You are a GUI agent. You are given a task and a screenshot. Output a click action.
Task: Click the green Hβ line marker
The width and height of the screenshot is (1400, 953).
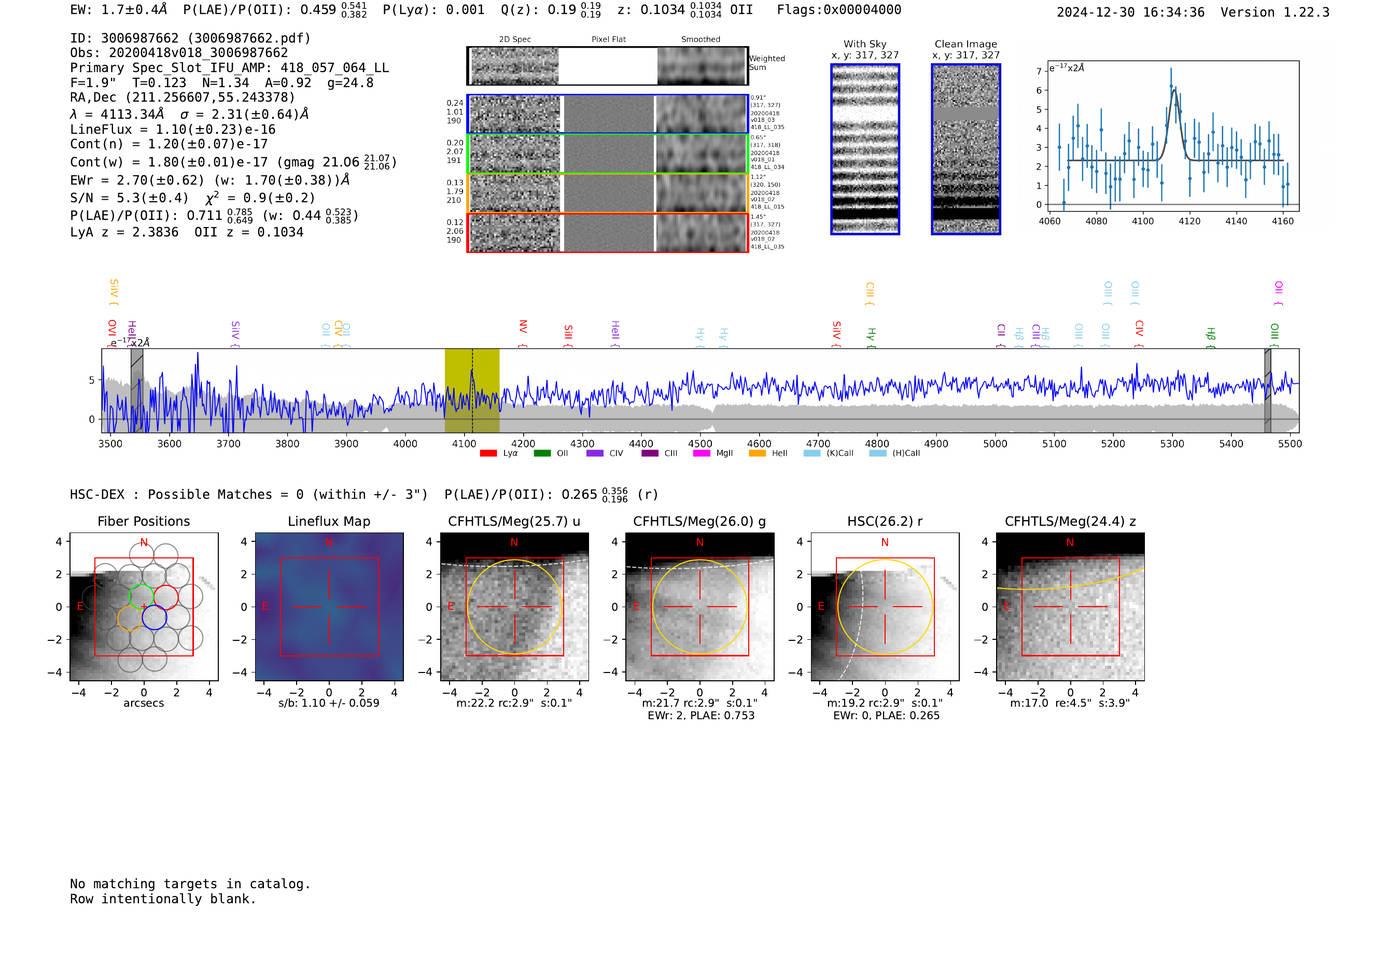tap(1210, 337)
